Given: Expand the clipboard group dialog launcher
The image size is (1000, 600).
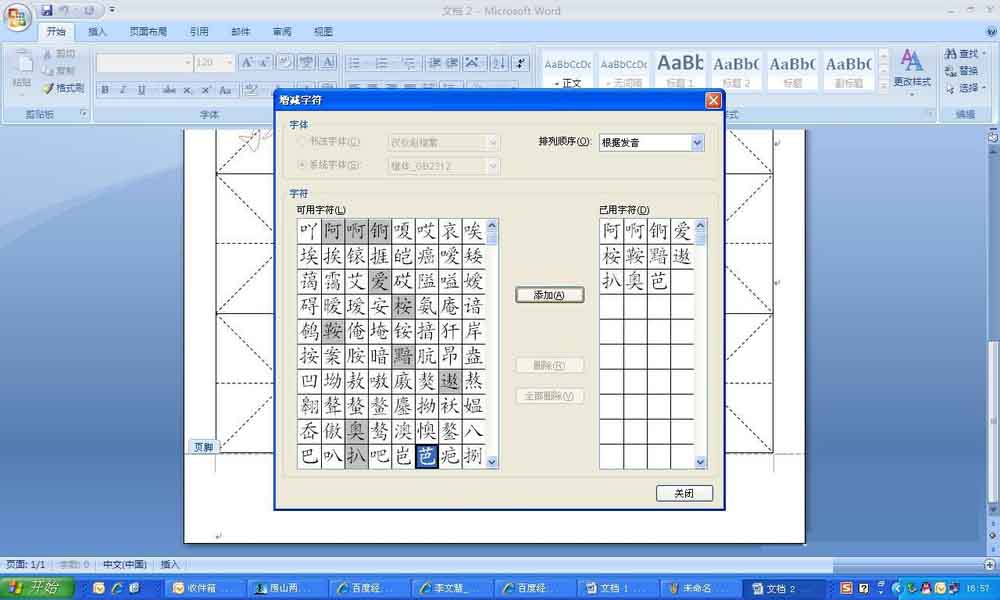Looking at the screenshot, I should pyautogui.click(x=83, y=113).
